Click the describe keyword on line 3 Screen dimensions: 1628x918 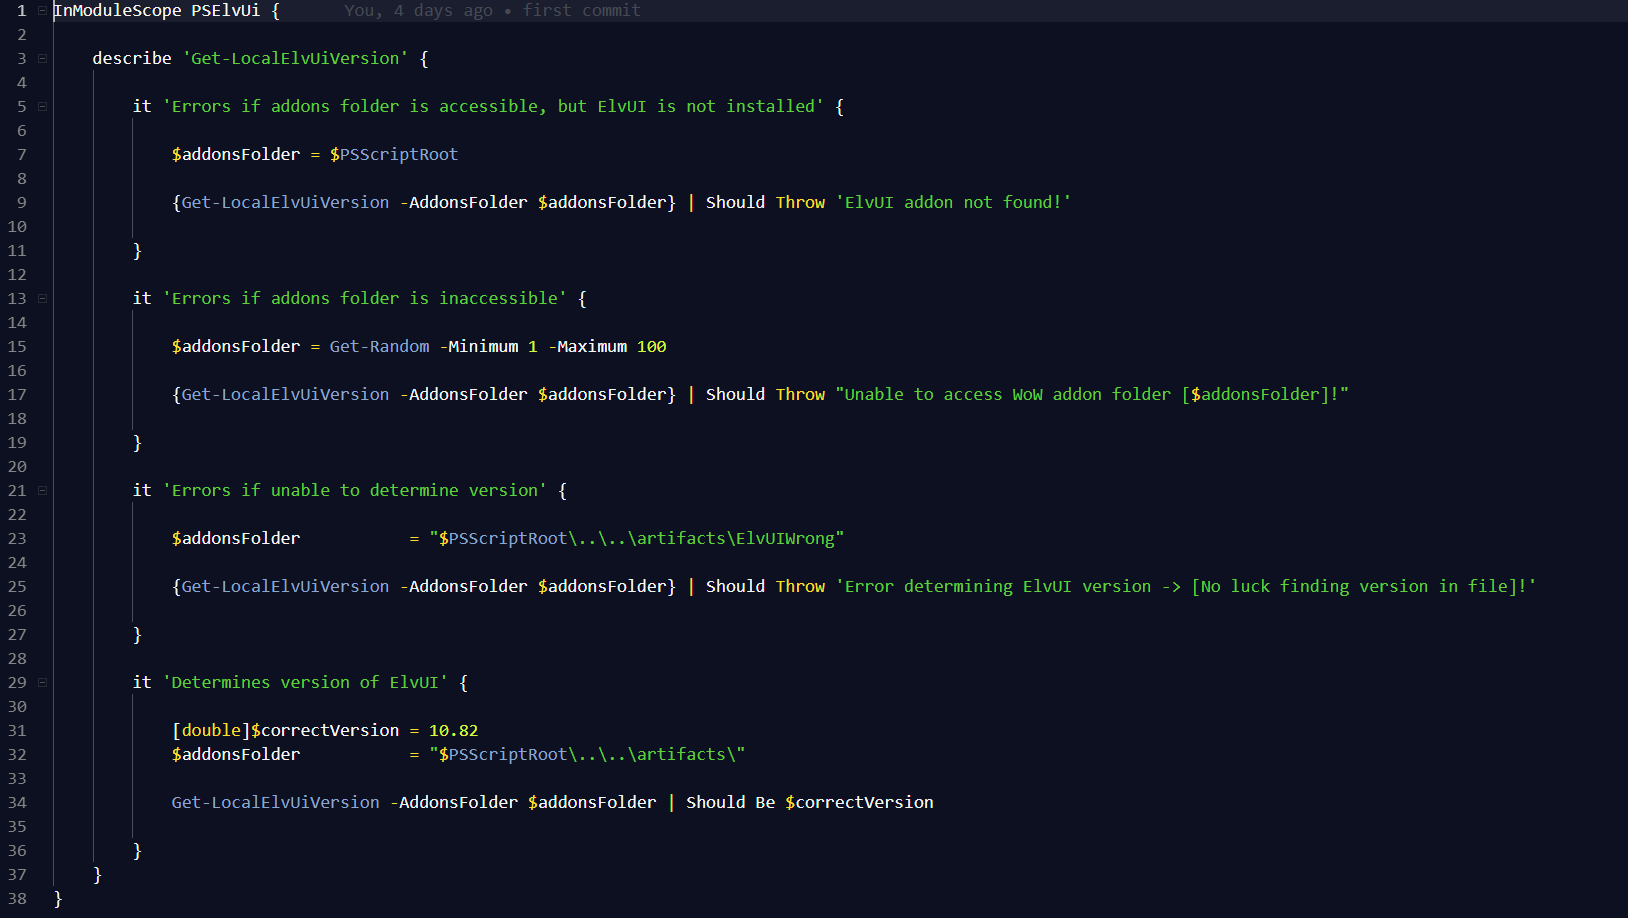point(132,58)
